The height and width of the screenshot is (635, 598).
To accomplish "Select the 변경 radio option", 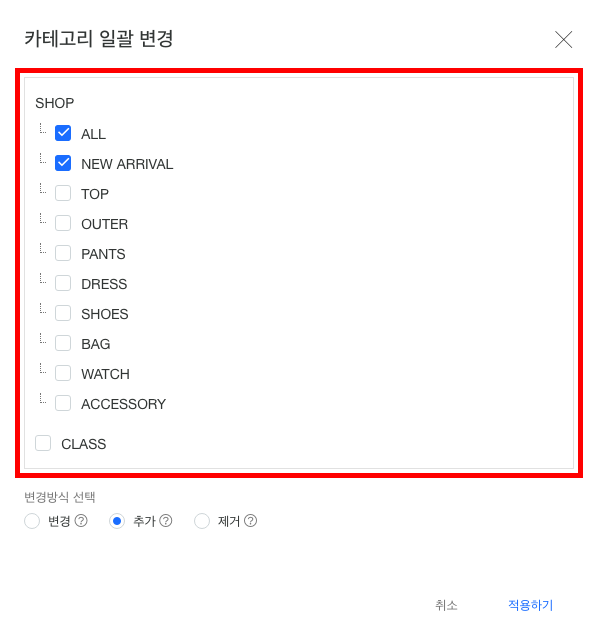I will coord(32,521).
